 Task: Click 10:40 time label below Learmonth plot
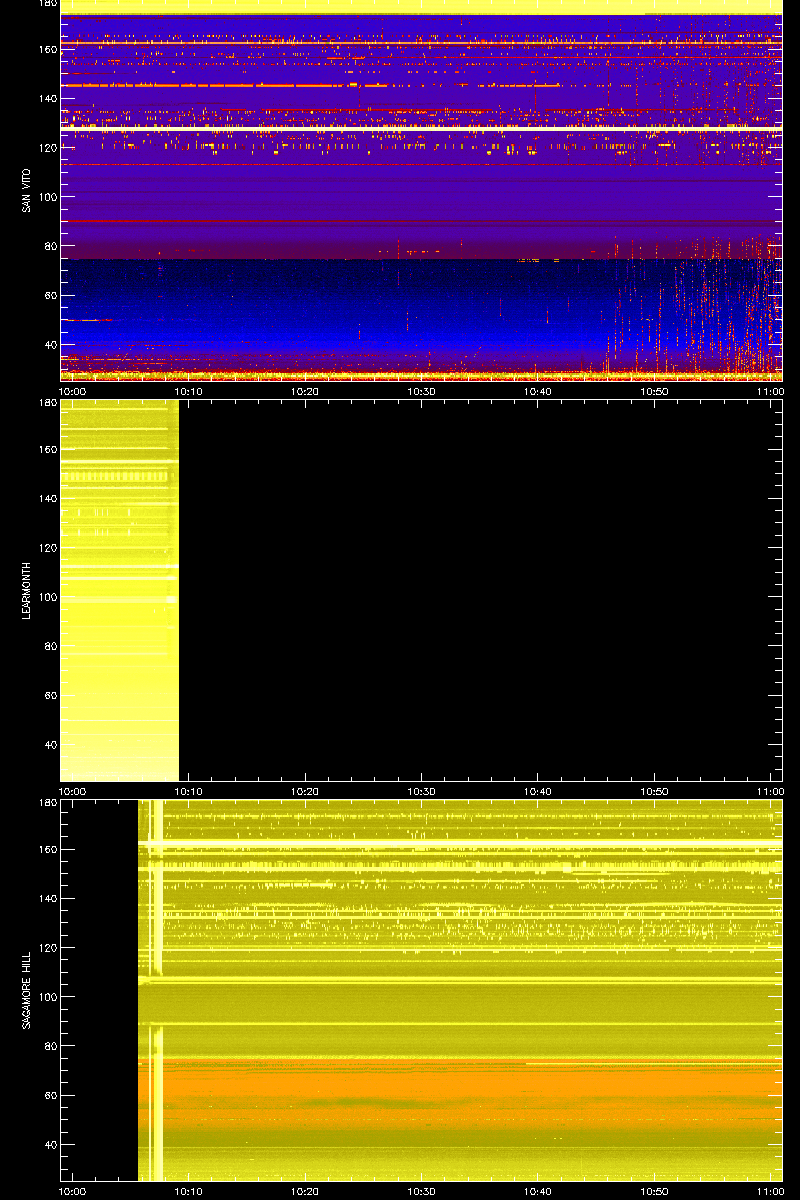(538, 792)
